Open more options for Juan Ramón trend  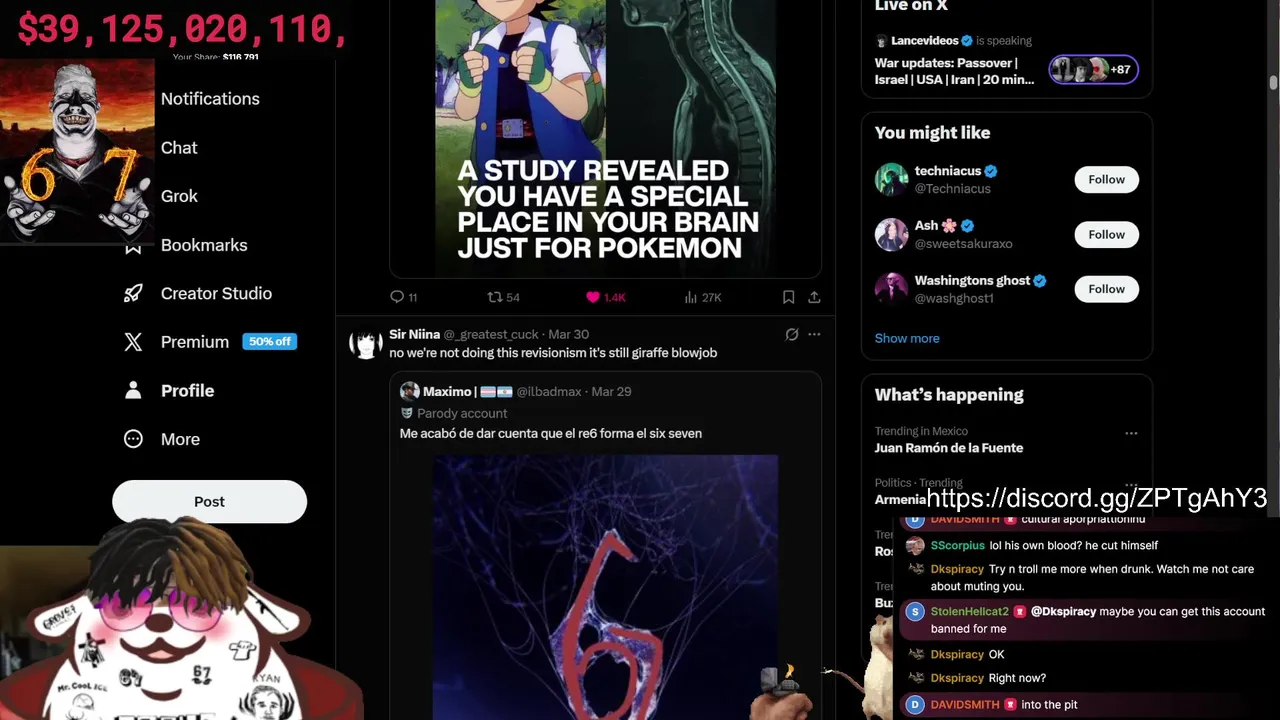(x=1131, y=433)
